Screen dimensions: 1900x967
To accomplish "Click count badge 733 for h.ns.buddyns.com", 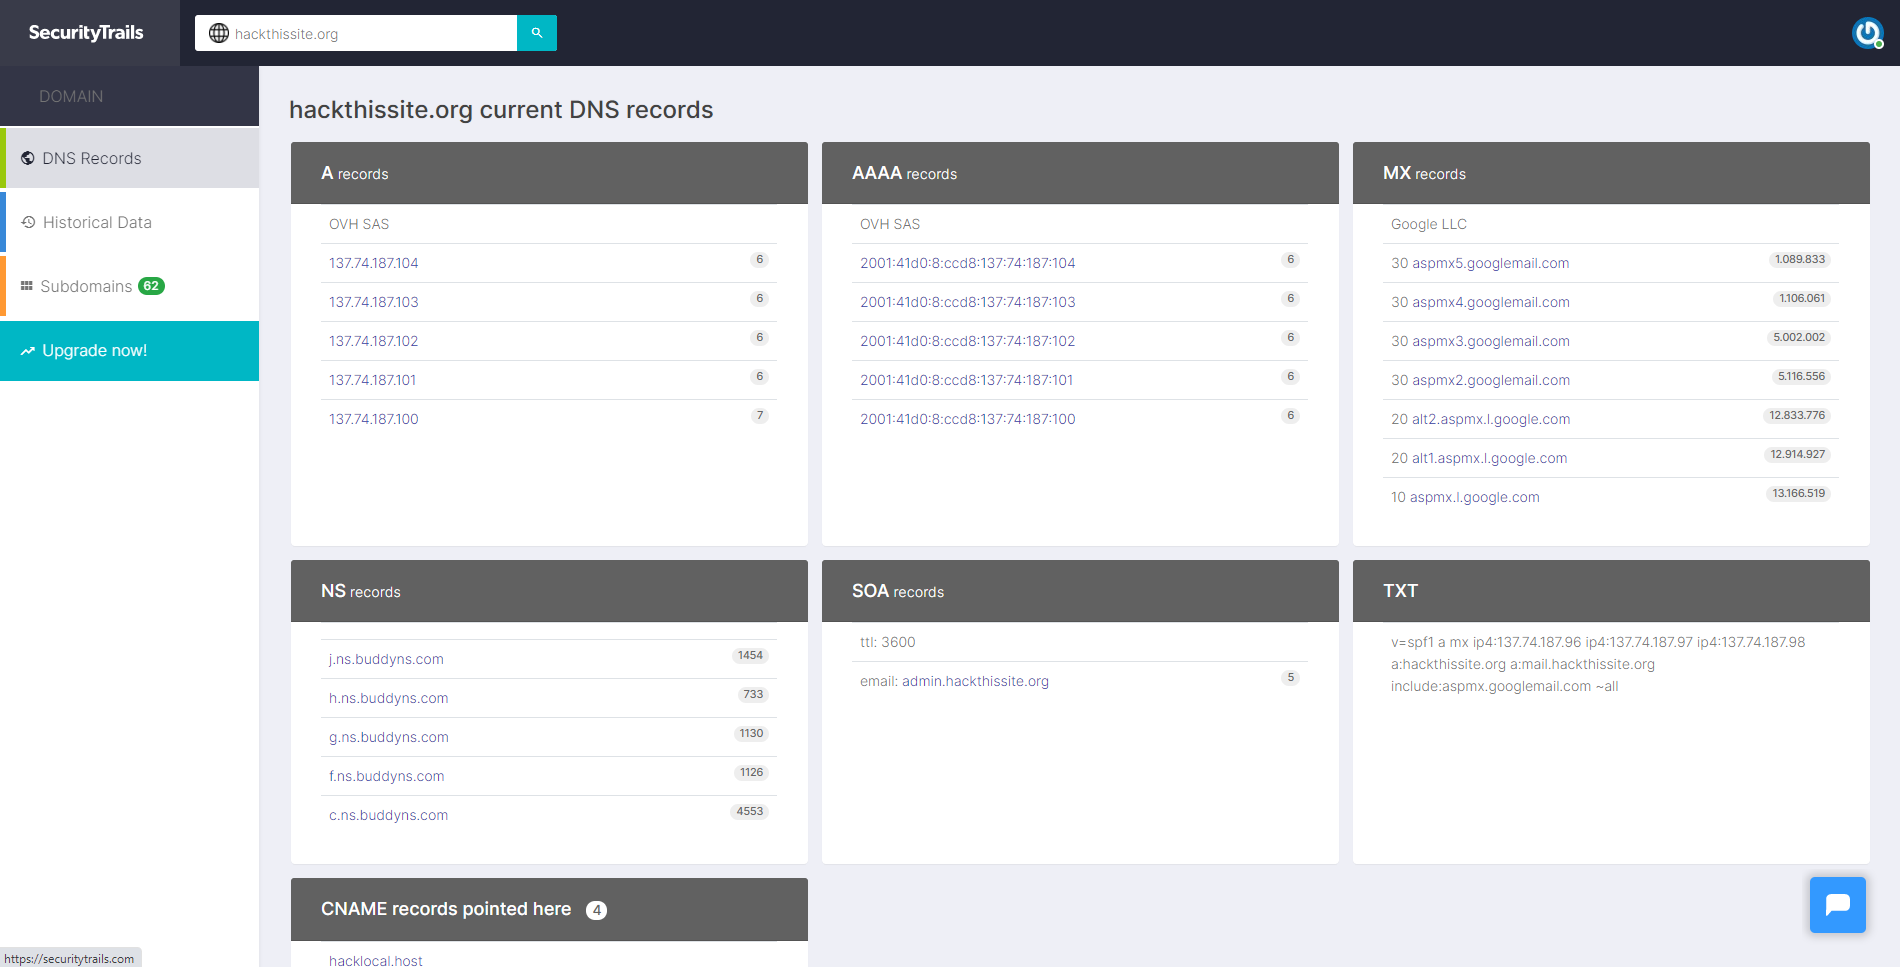I will pyautogui.click(x=753, y=695).
